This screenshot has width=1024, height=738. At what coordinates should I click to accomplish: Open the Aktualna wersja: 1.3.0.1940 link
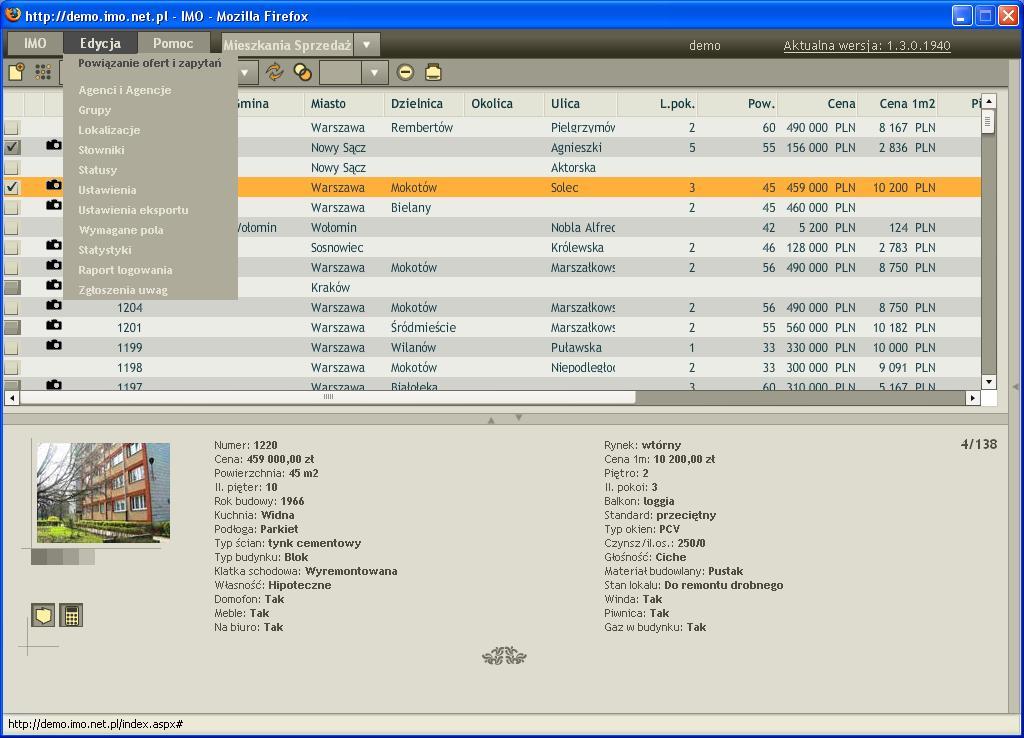(867, 46)
